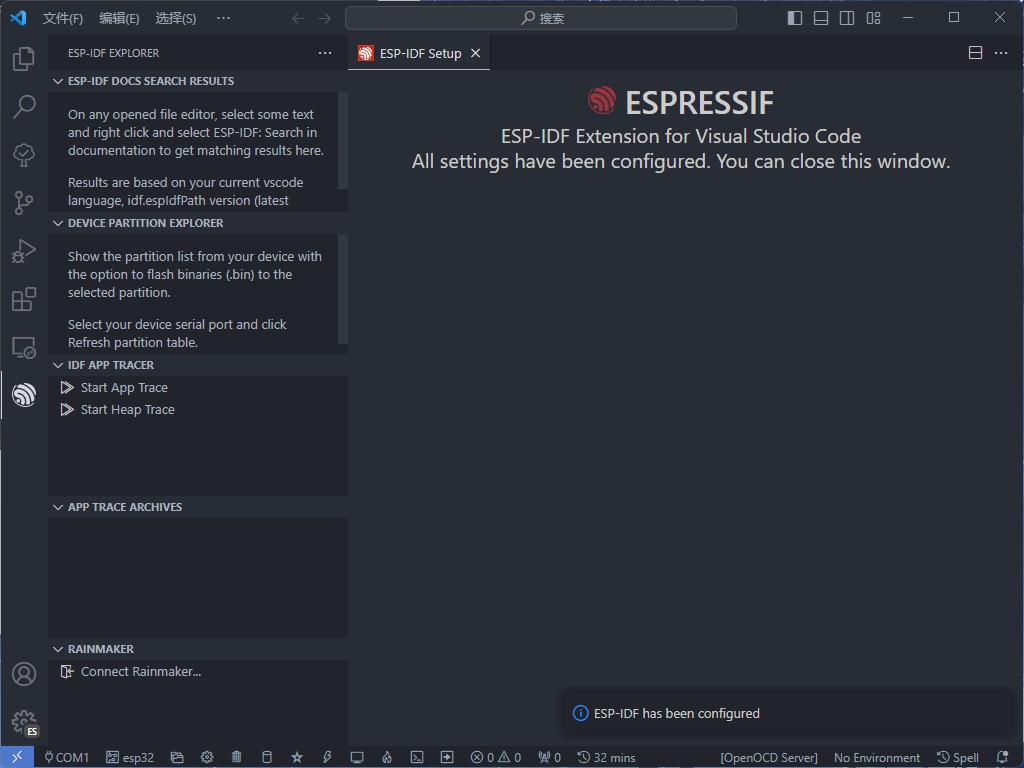Open ESP-IDF terminal icon in status bar
Screen dimensions: 1024x768
(417, 757)
